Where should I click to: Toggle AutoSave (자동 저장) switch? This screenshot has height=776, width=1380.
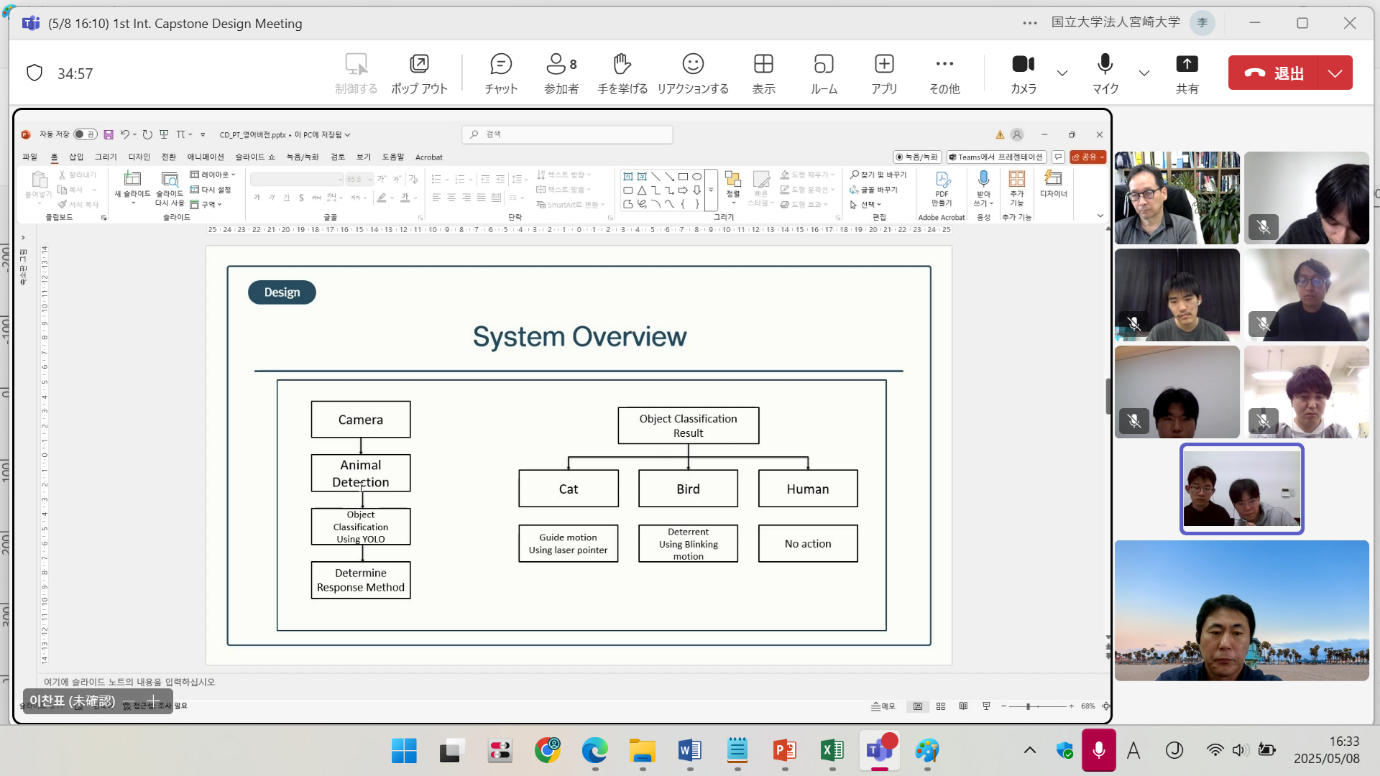pyautogui.click(x=86, y=134)
